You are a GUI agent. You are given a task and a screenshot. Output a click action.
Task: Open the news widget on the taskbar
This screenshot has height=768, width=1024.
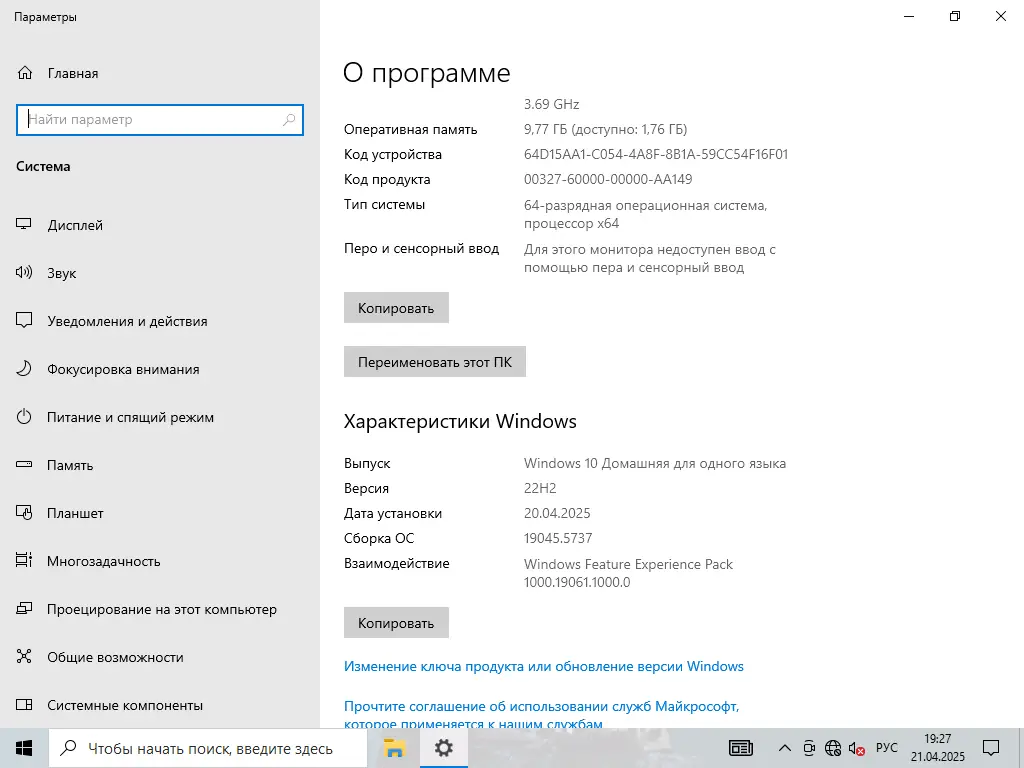pyautogui.click(x=741, y=748)
